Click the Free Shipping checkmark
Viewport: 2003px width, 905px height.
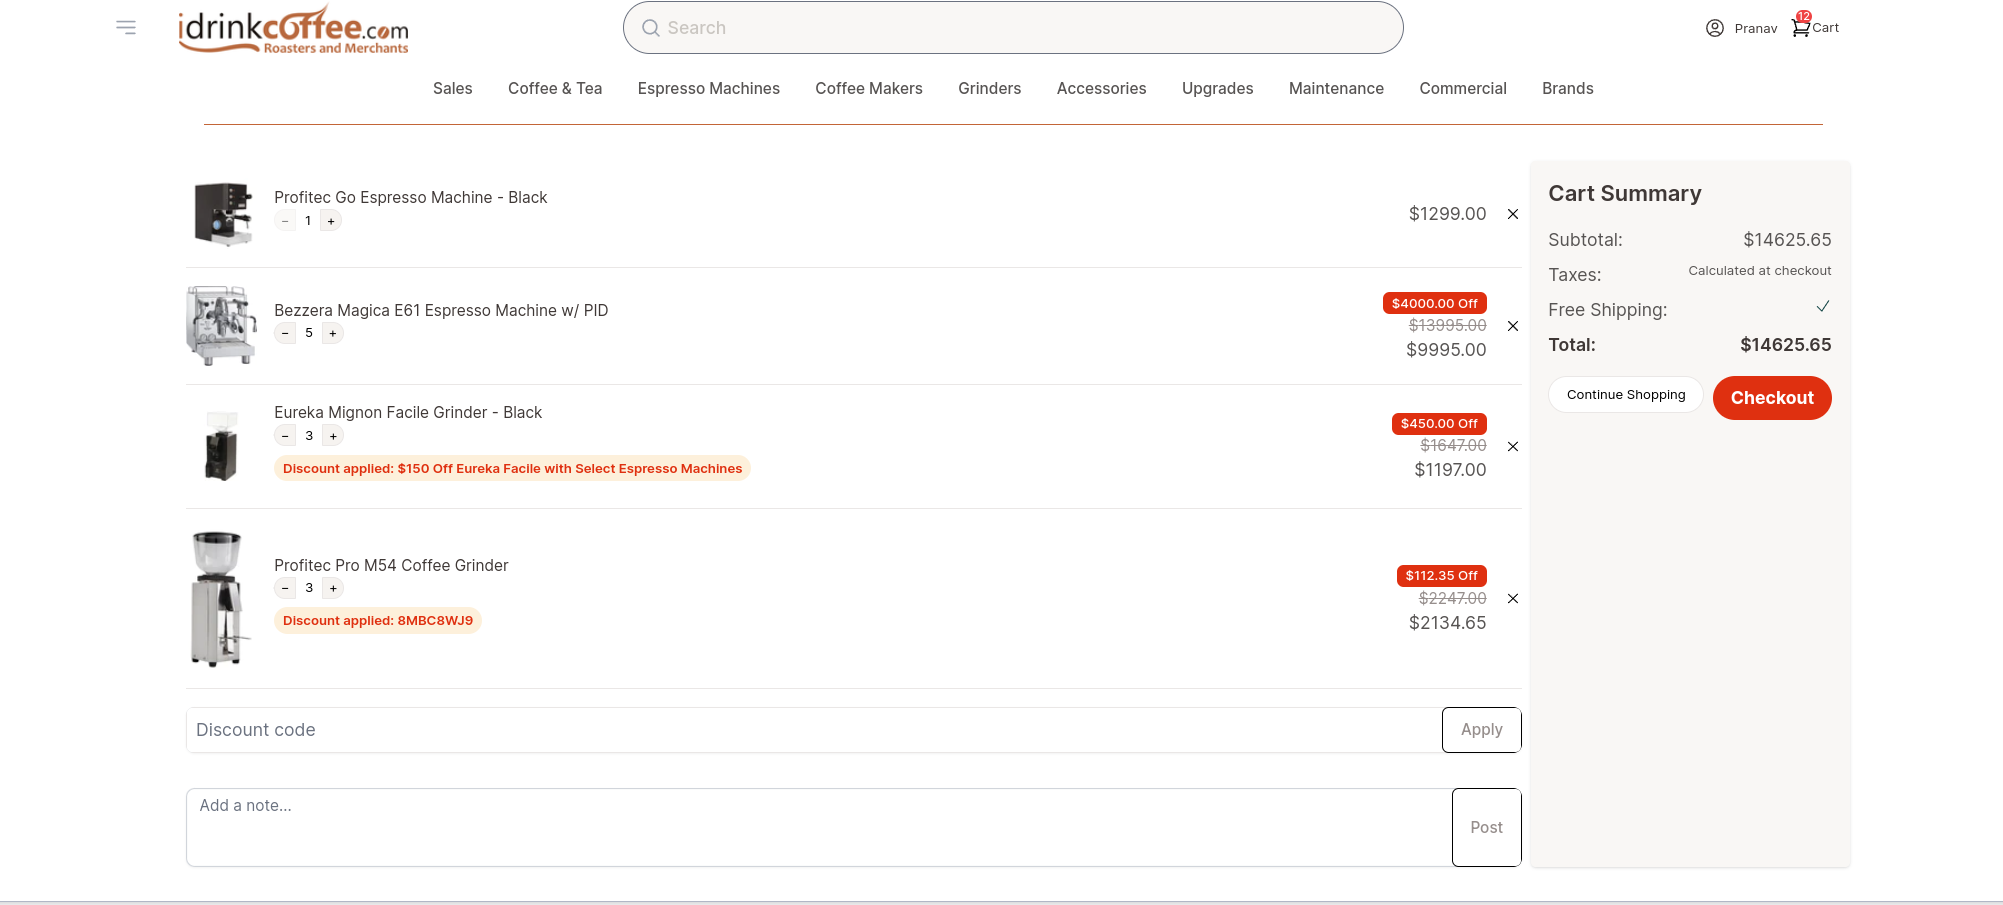[1823, 307]
